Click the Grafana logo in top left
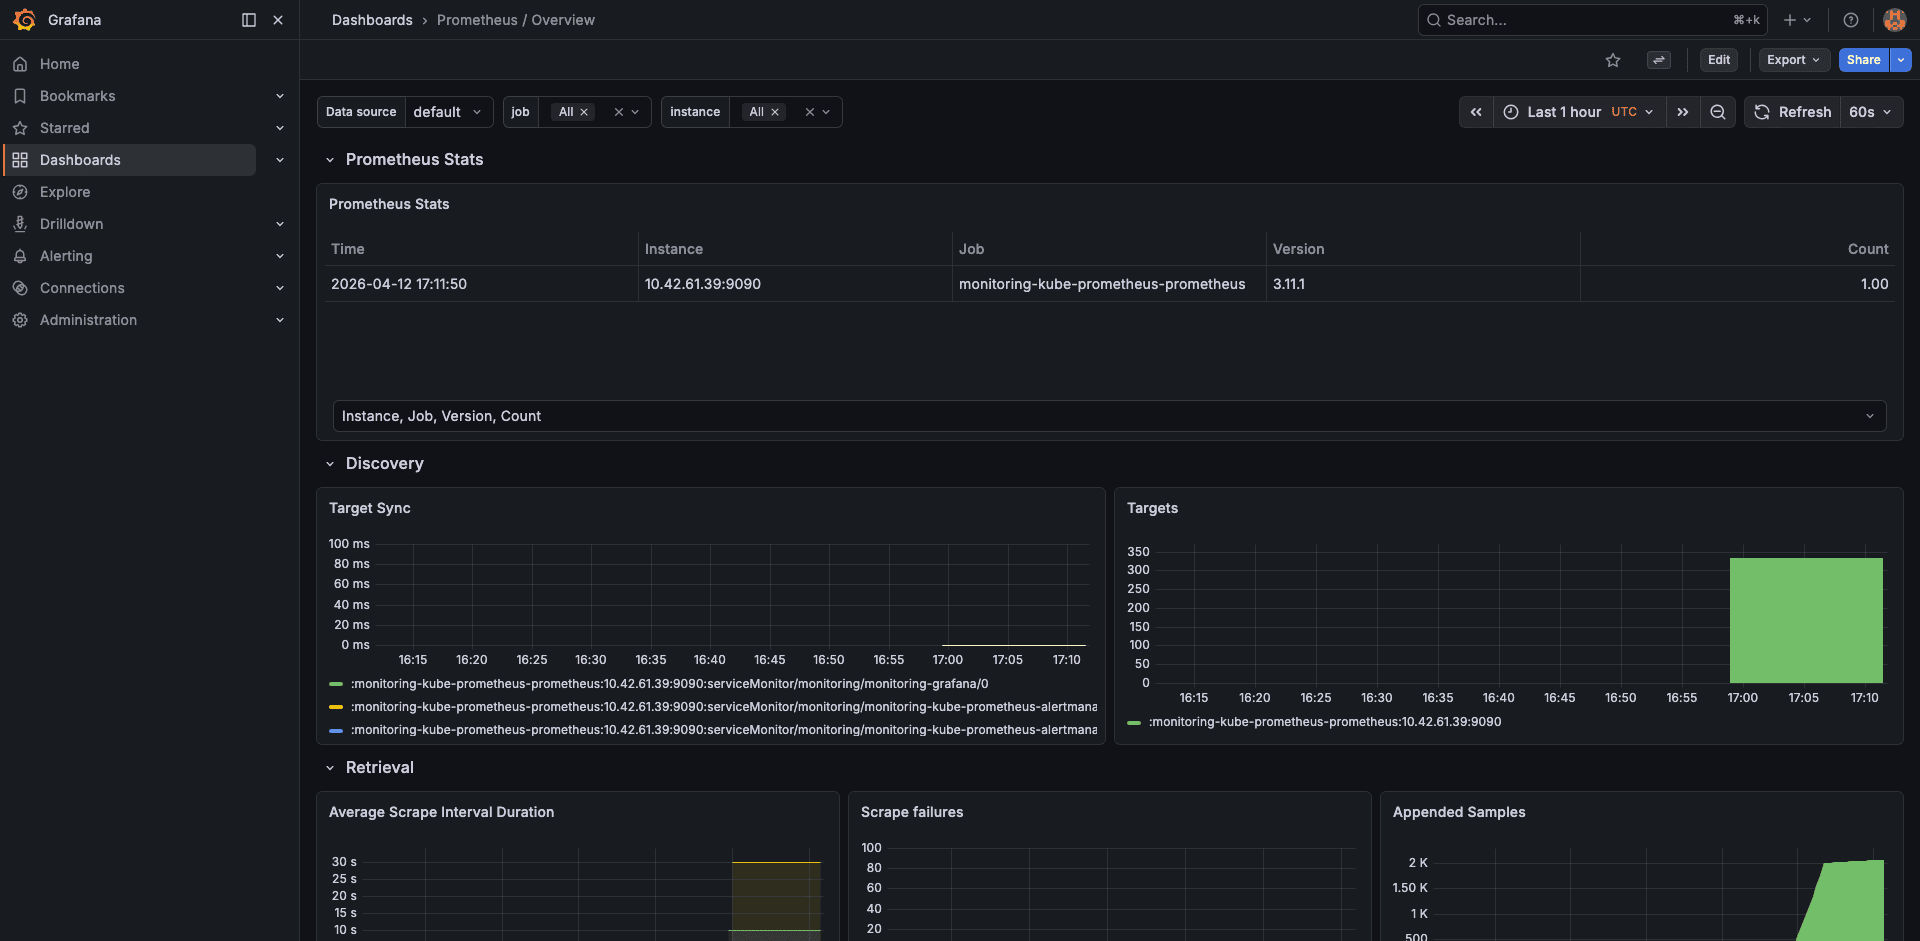Viewport: 1920px width, 941px height. [x=22, y=20]
